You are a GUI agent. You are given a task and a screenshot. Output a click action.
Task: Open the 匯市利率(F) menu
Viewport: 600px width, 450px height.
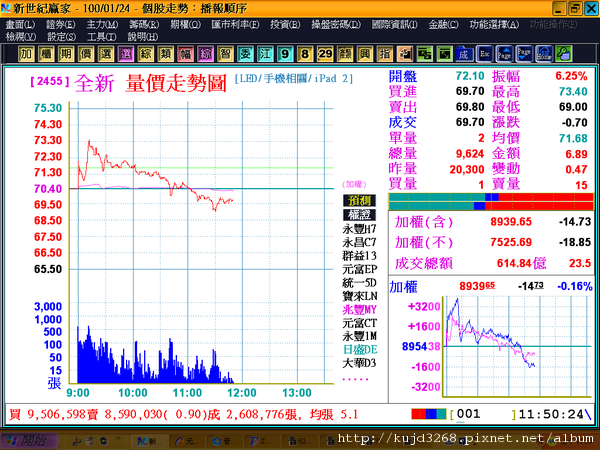235,25
